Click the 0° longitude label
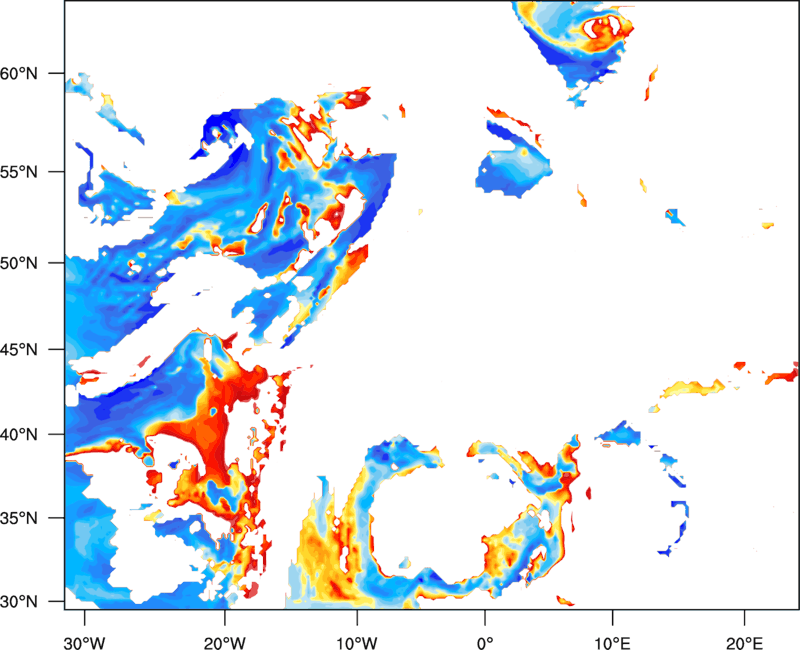Image resolution: width=800 pixels, height=650 pixels. pos(485,643)
